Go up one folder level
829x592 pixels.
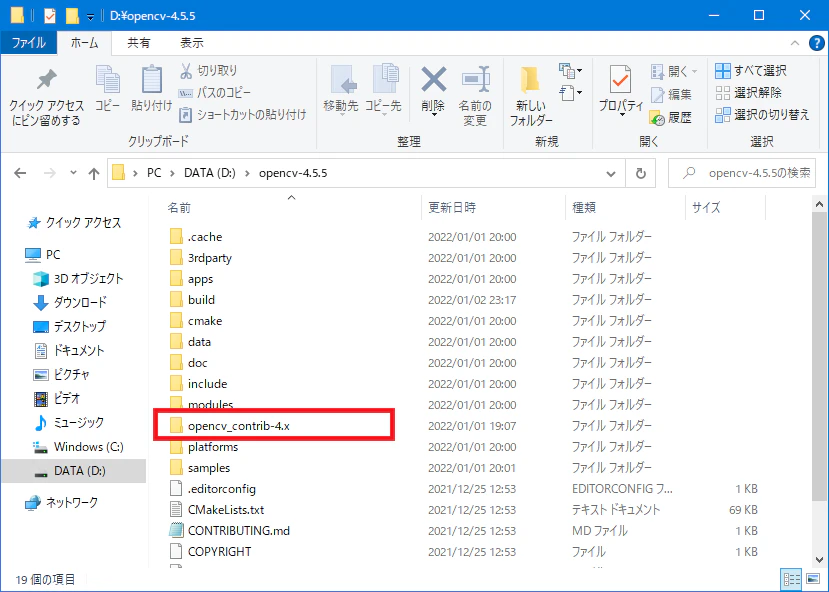point(94,173)
